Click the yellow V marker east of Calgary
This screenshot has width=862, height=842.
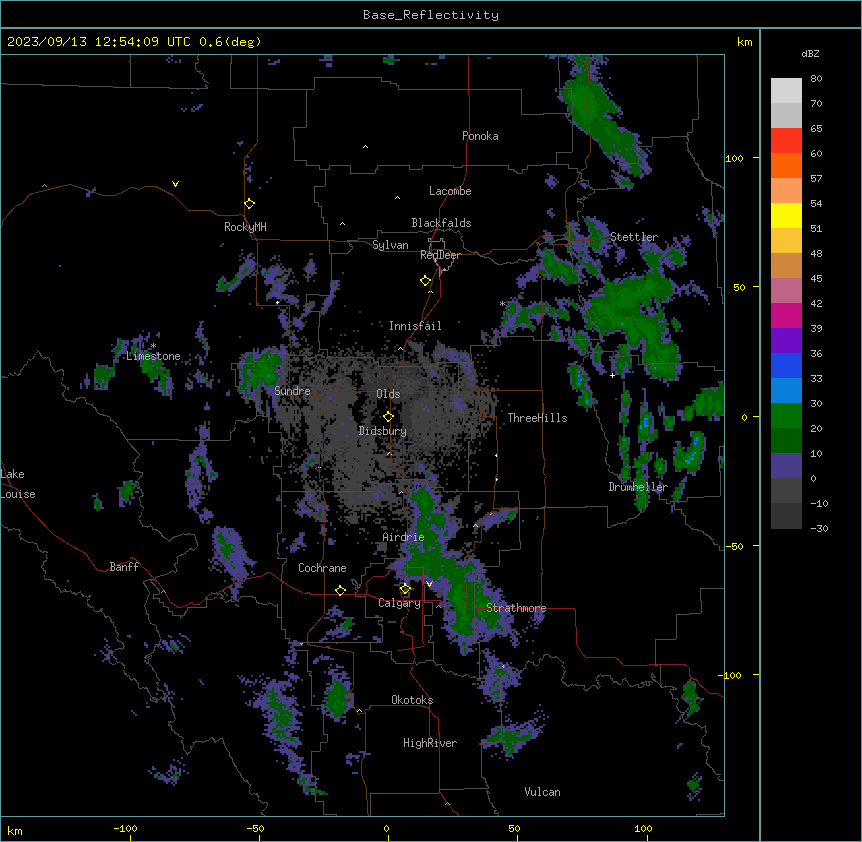pos(429,584)
